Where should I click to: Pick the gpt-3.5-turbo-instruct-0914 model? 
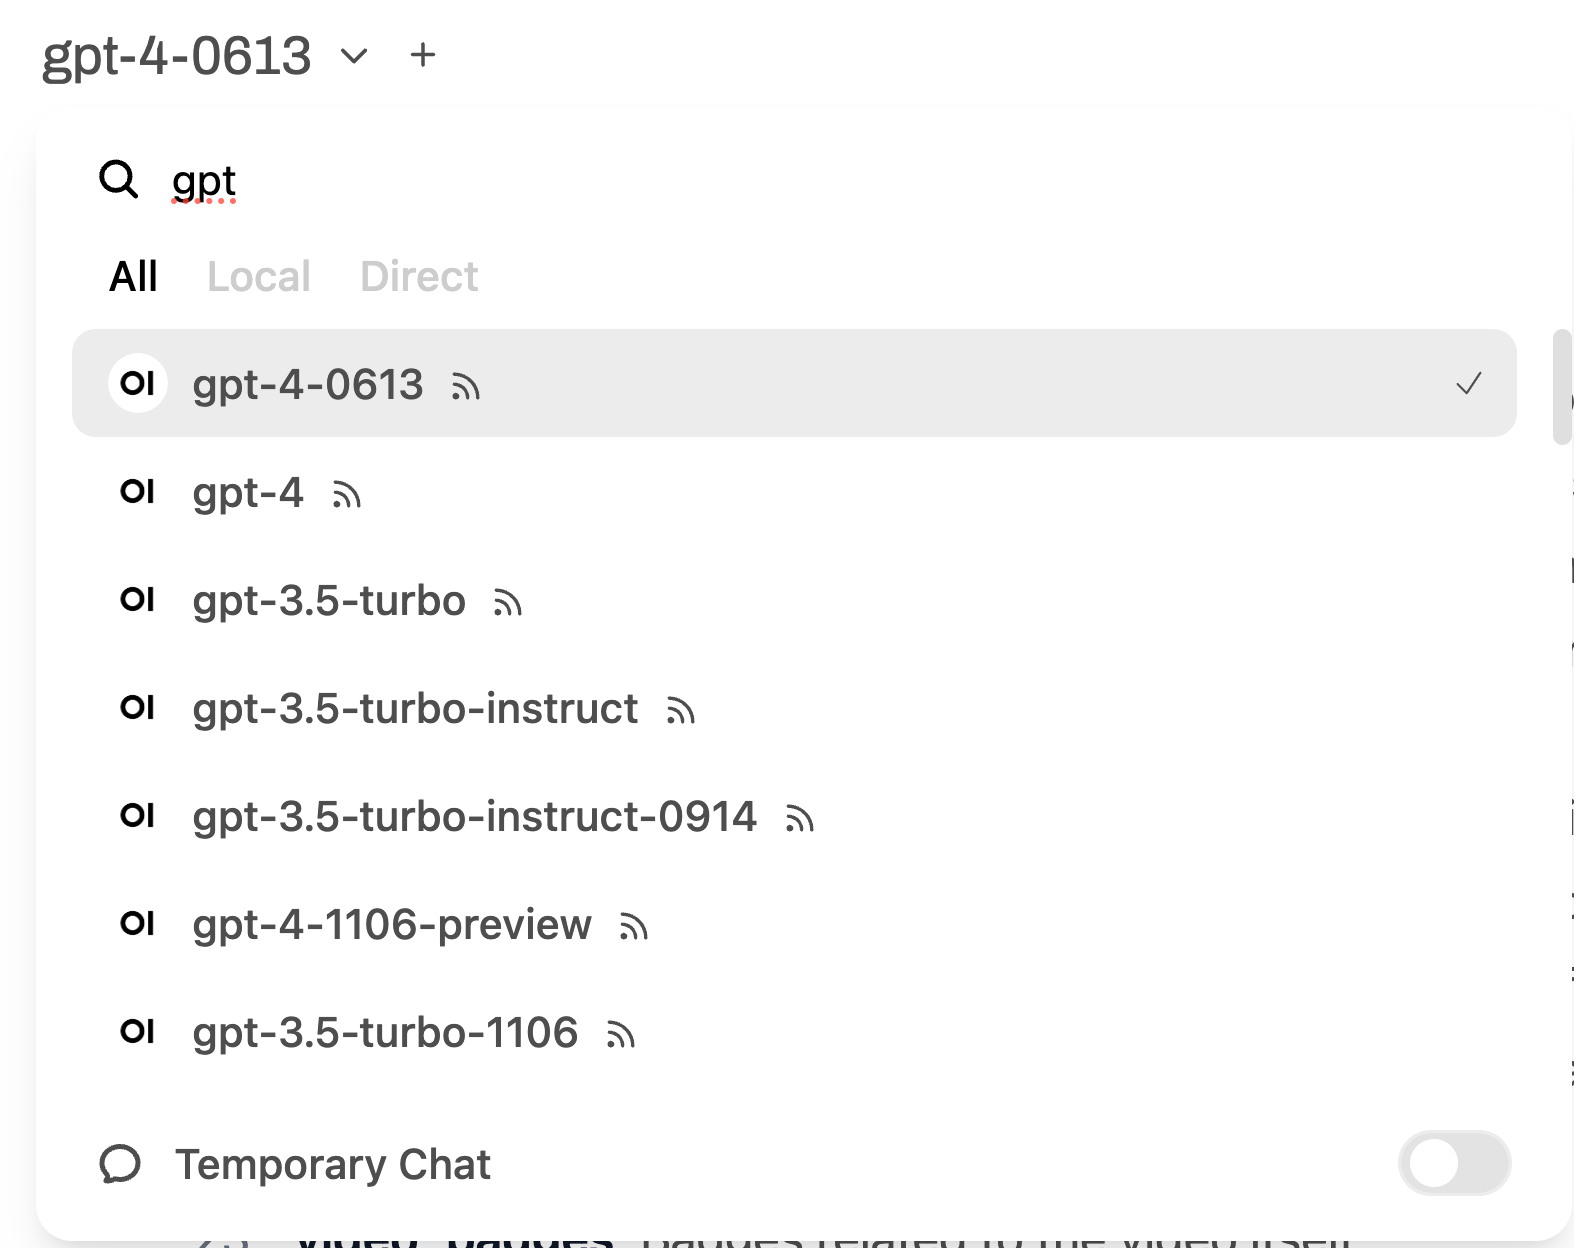(x=474, y=816)
